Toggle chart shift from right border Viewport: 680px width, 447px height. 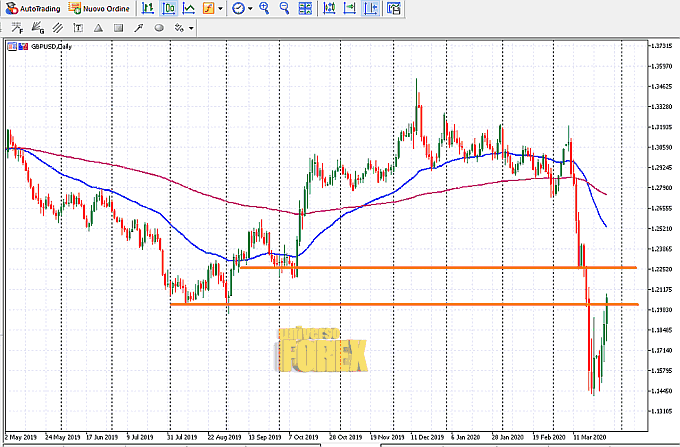pyautogui.click(x=349, y=8)
